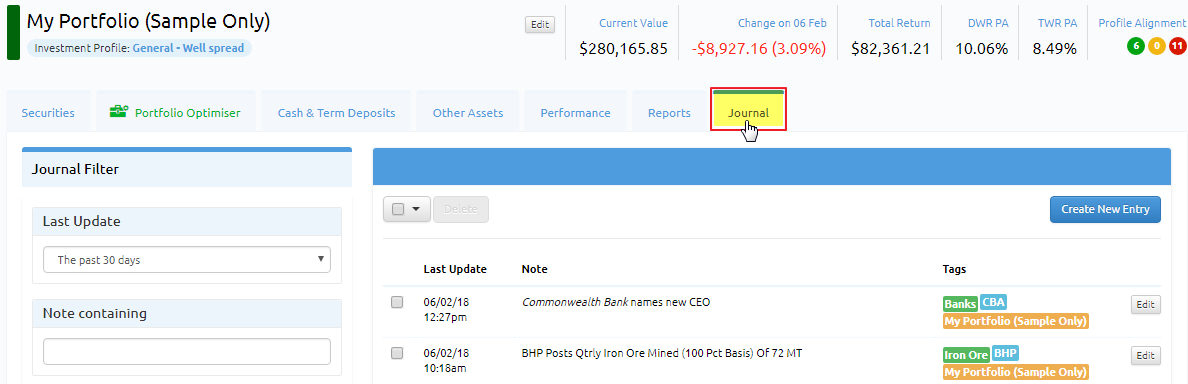Image resolution: width=1188 pixels, height=384 pixels.
Task: Open the select-all checkbox dropdown
Action: click(407, 210)
